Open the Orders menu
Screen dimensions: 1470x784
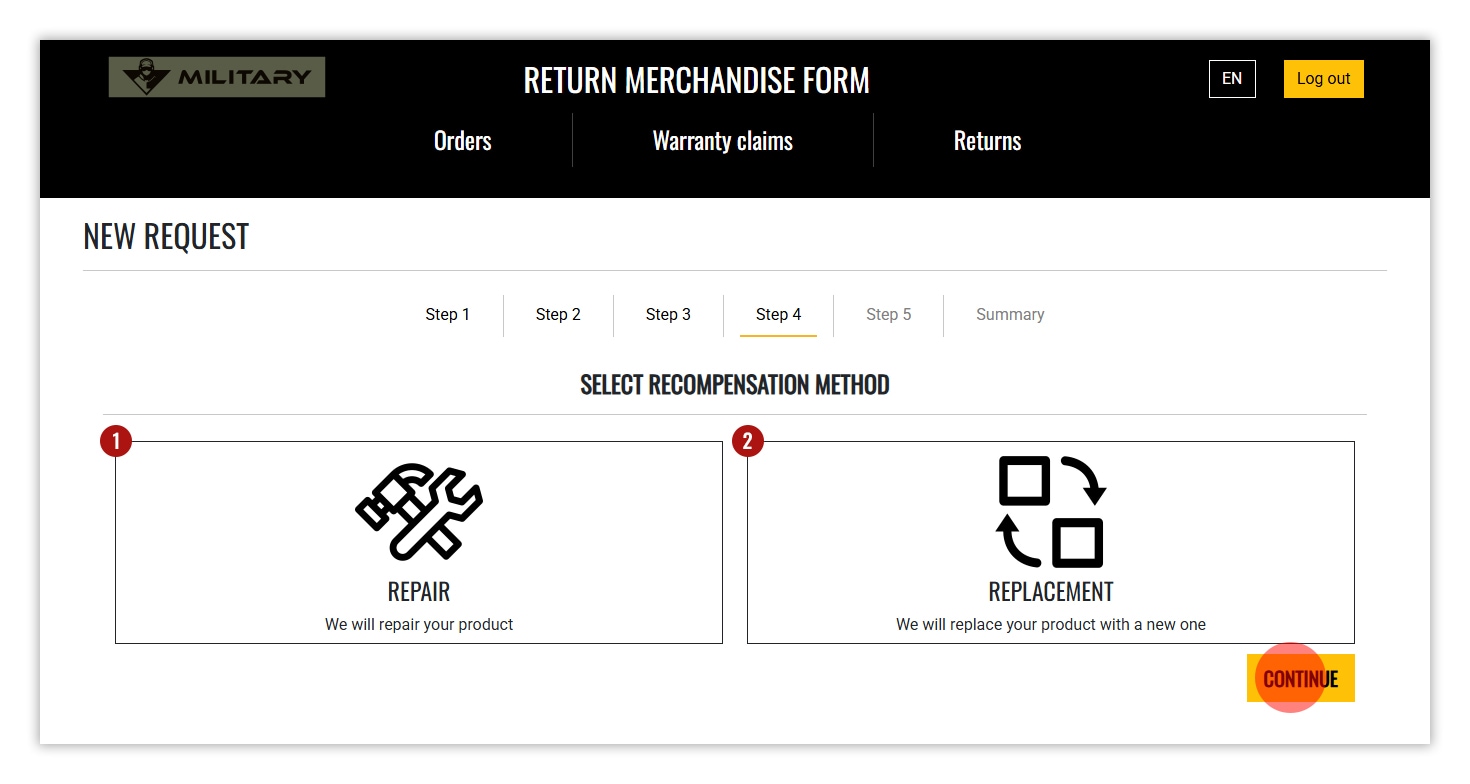point(463,141)
